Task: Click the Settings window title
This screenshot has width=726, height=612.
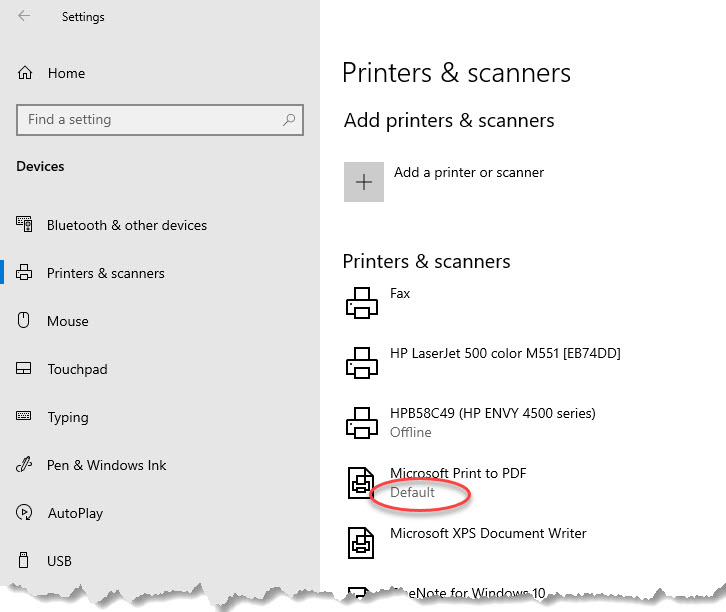Action: (x=83, y=17)
